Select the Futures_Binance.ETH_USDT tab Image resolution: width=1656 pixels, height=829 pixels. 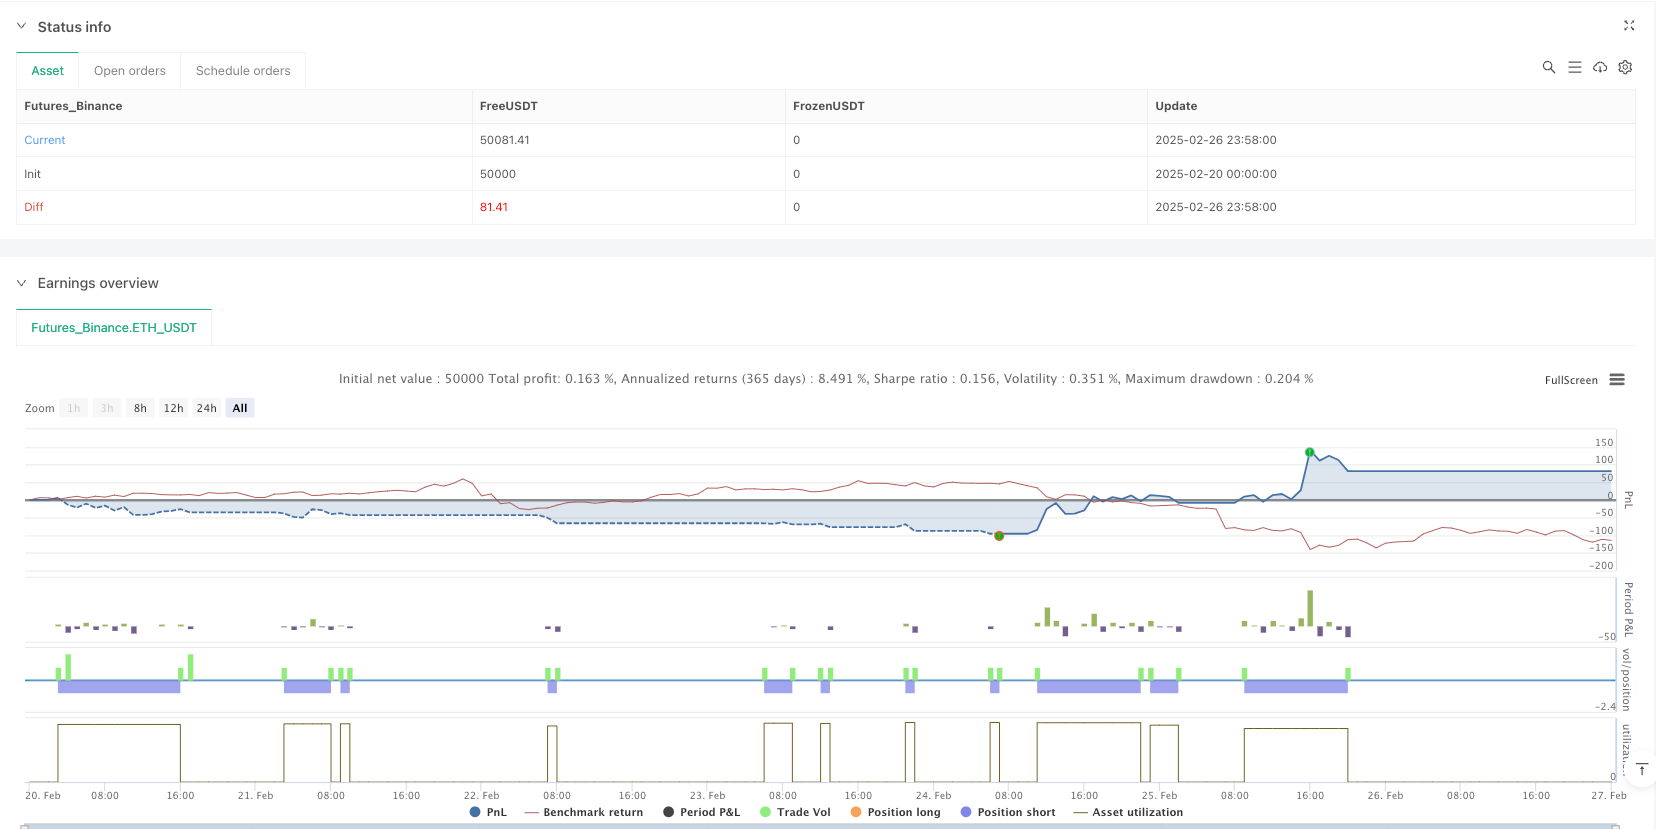point(114,328)
